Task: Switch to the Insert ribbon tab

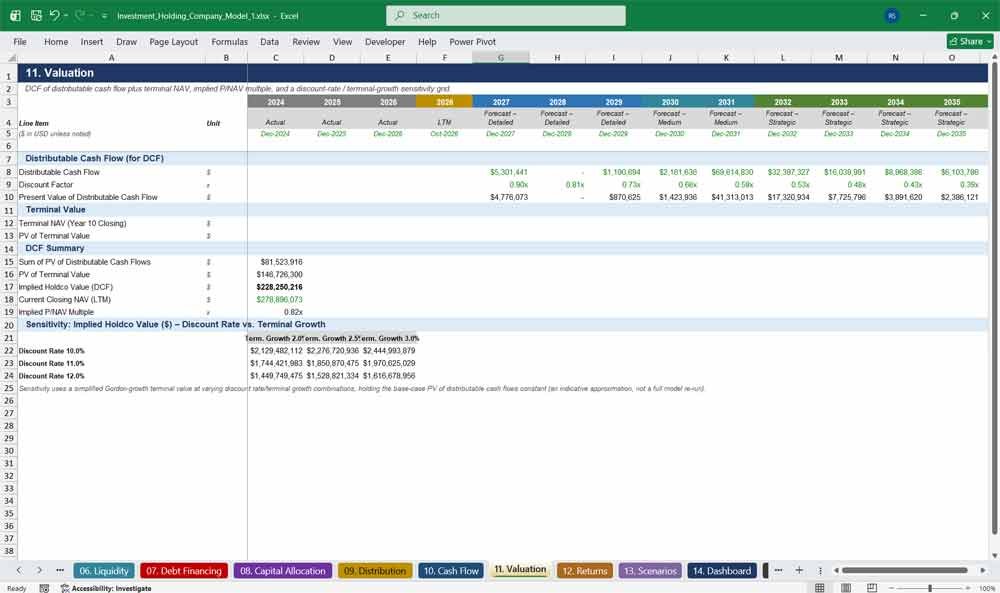Action: (92, 41)
